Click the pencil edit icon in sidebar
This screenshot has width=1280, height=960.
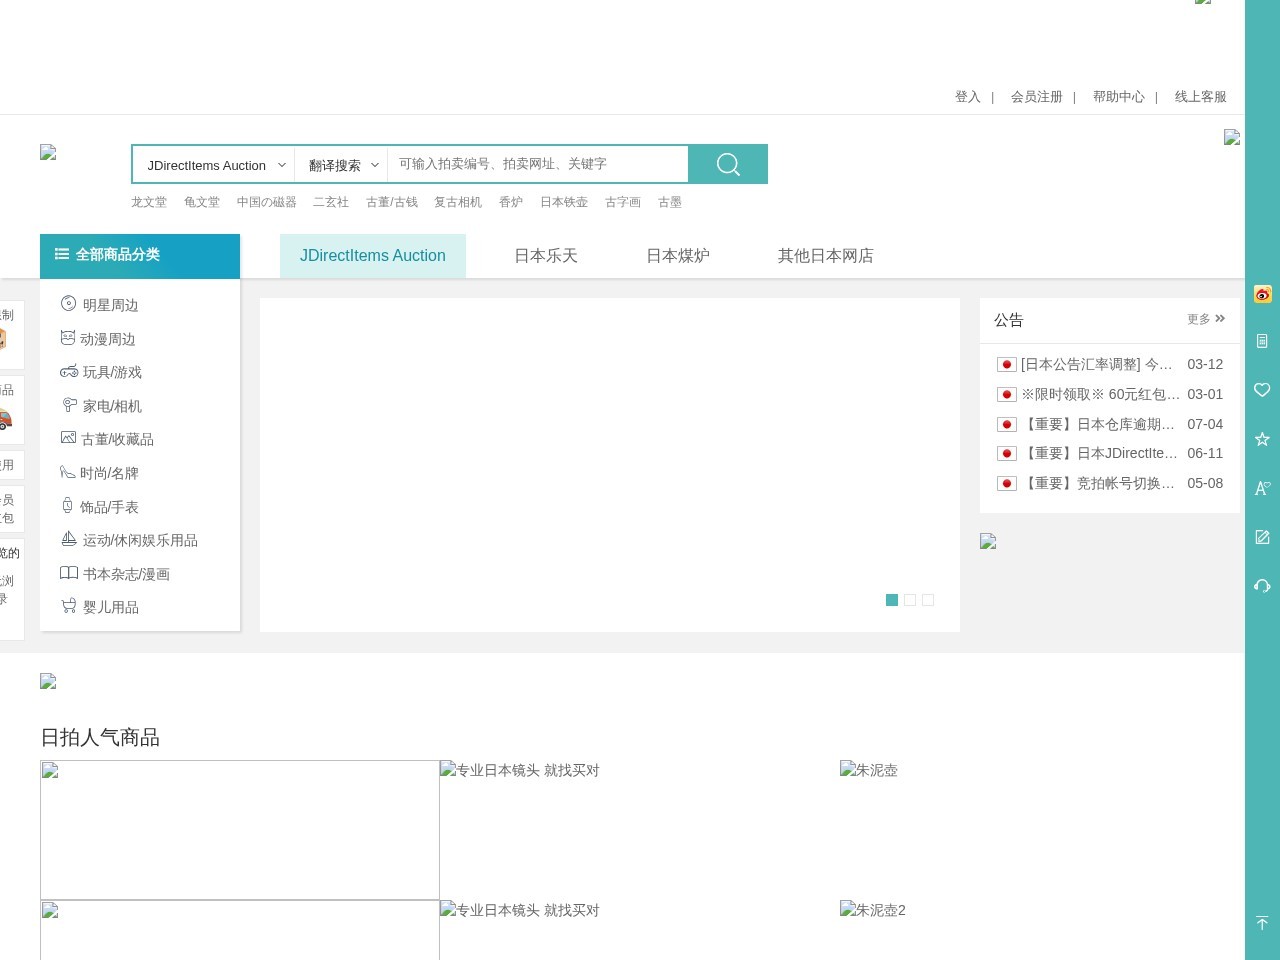tap(1262, 537)
